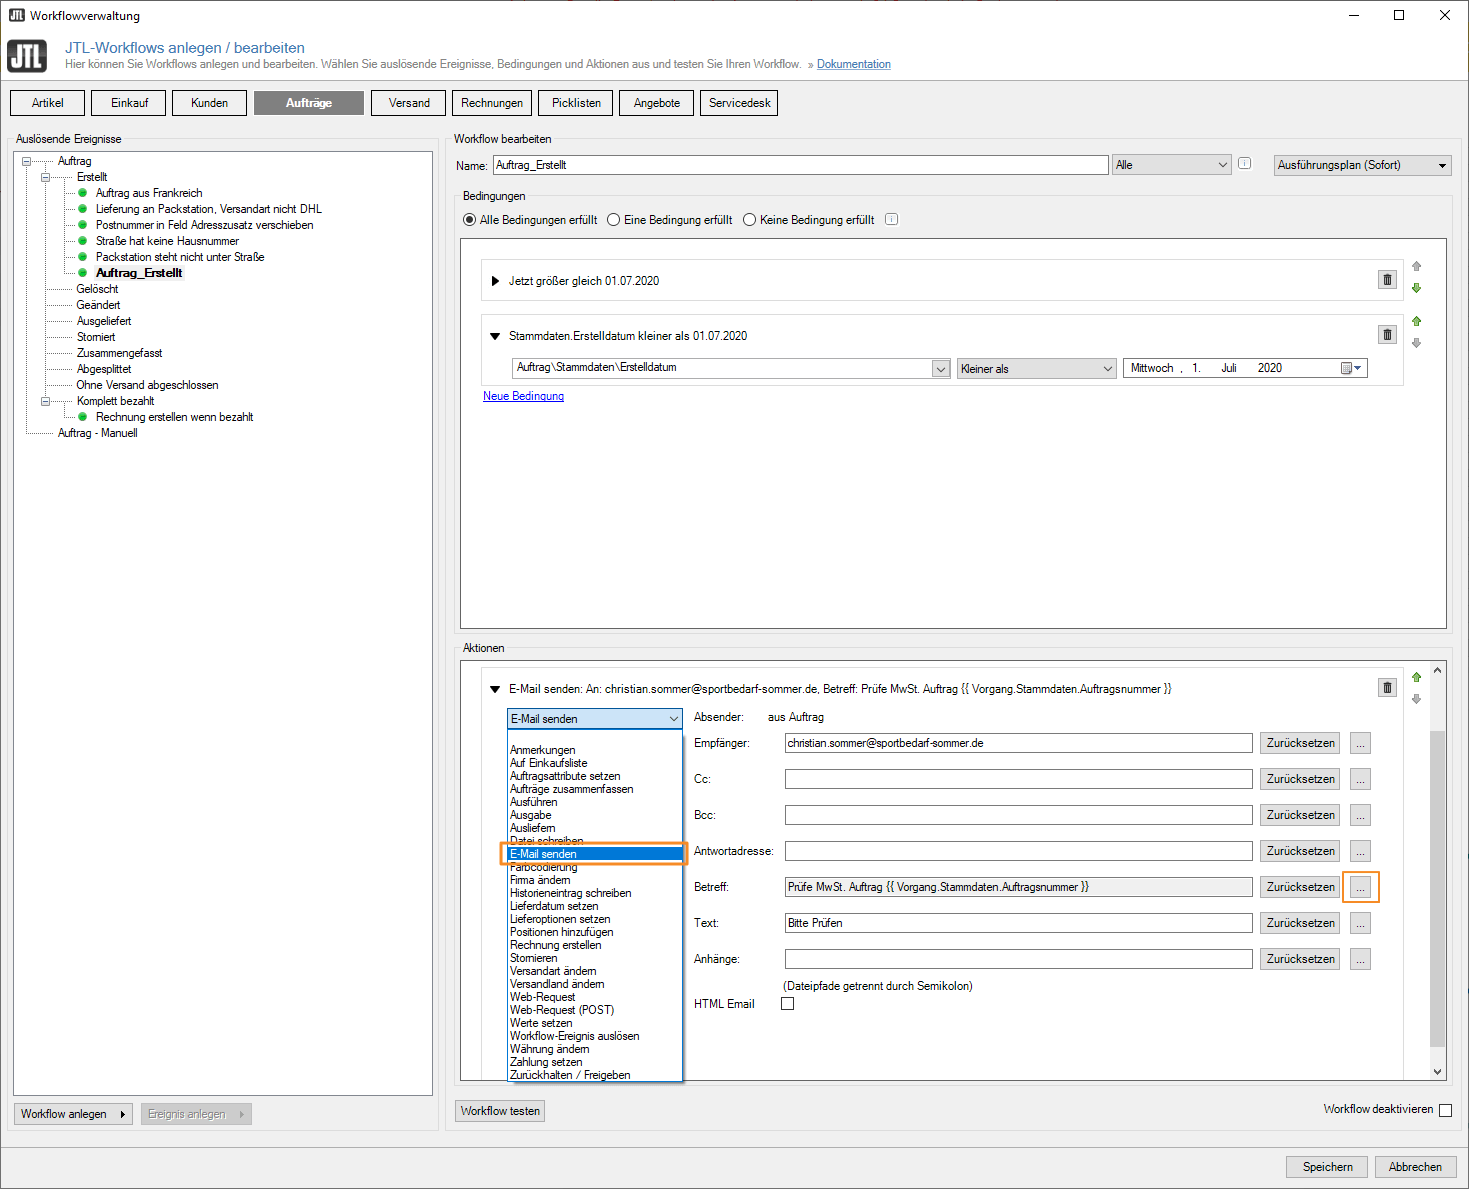Viewport: 1469px width, 1189px height.
Task: Open variable editor for Empfänger field
Action: tap(1360, 743)
